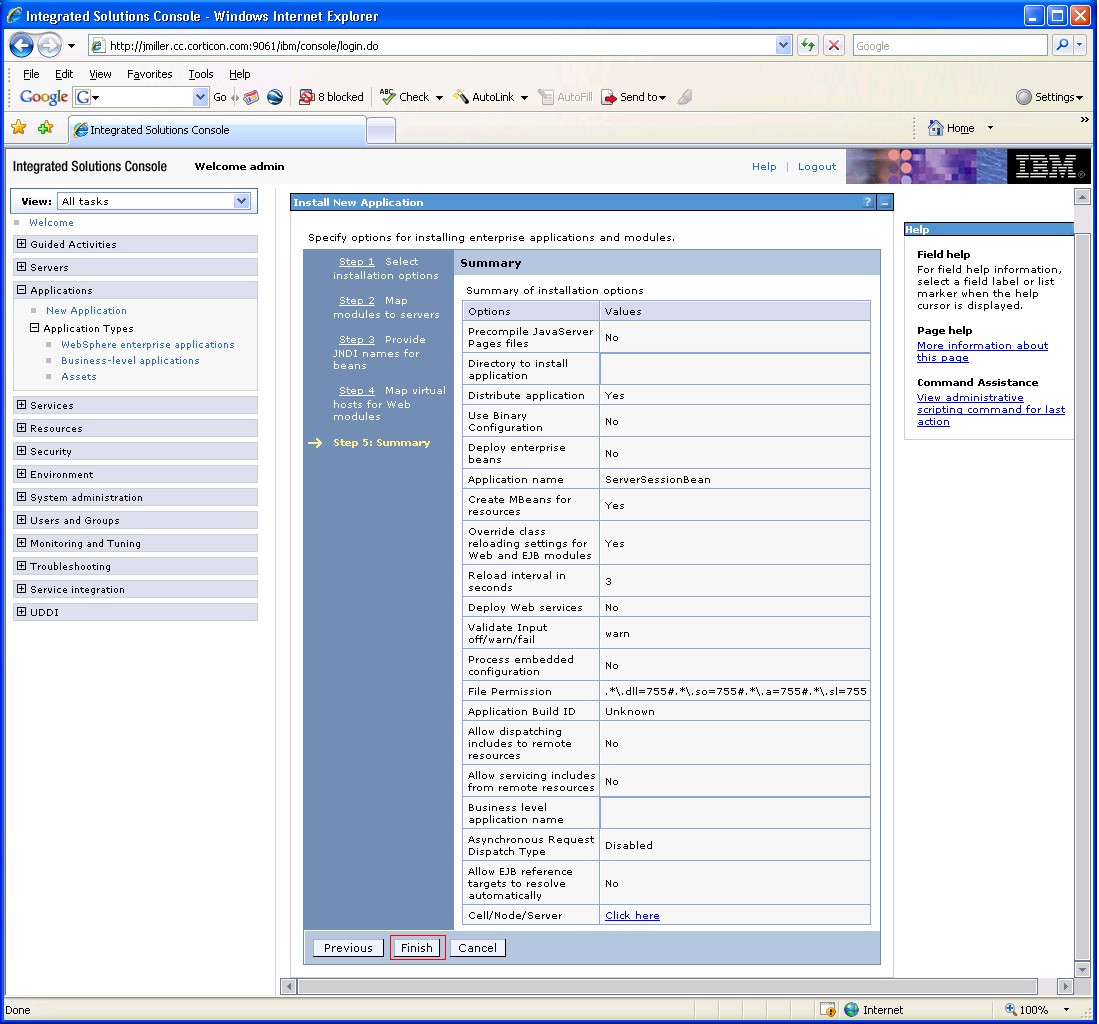Expand the Resources section

pyautogui.click(x=22, y=428)
